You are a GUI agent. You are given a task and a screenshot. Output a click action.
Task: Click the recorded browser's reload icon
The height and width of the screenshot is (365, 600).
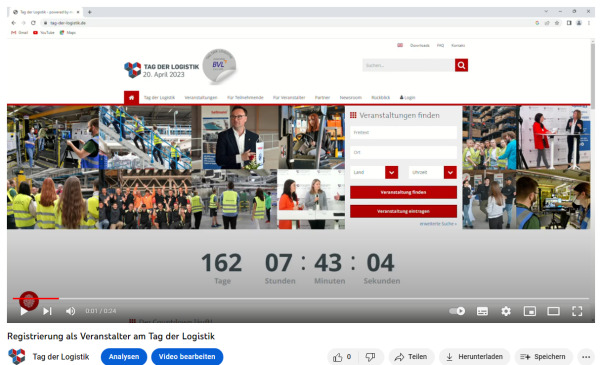33,23
